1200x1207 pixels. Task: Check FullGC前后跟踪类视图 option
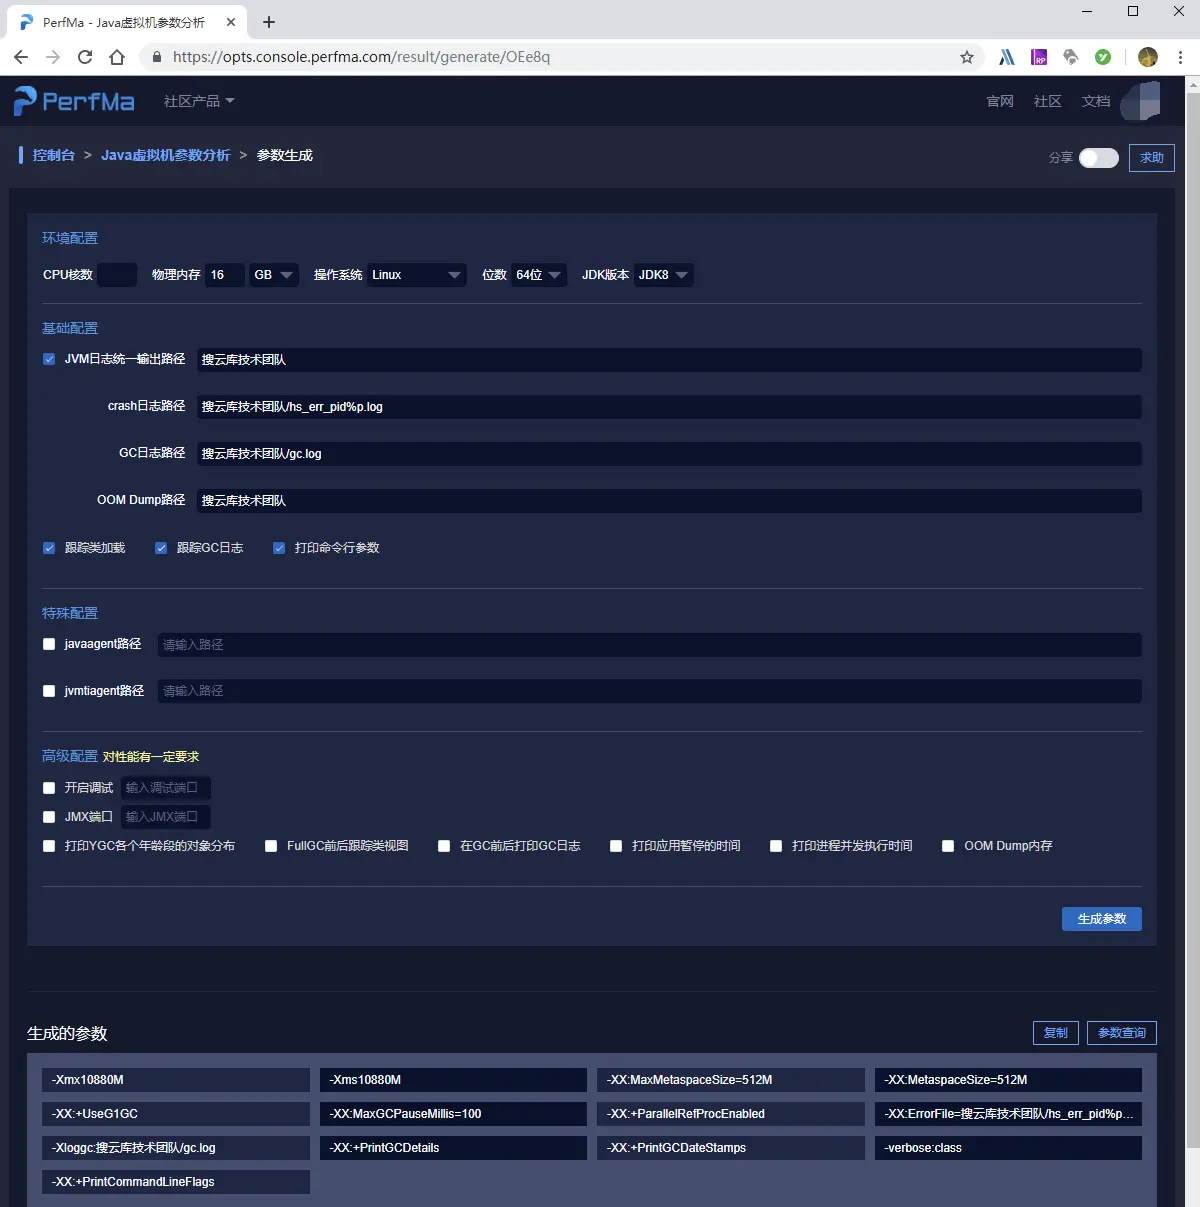coord(271,846)
